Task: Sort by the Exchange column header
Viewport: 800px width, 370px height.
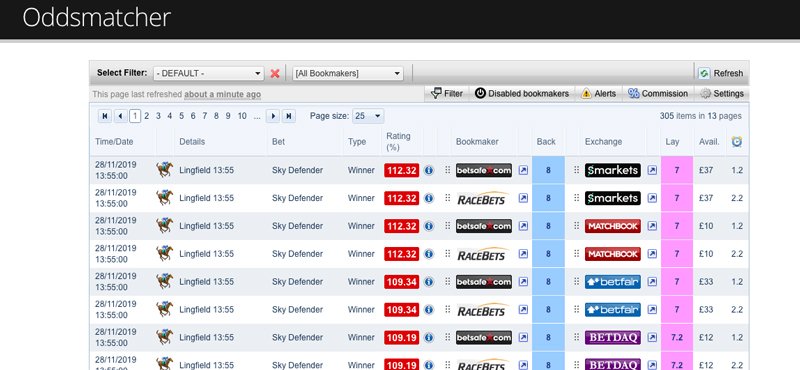Action: coord(603,142)
